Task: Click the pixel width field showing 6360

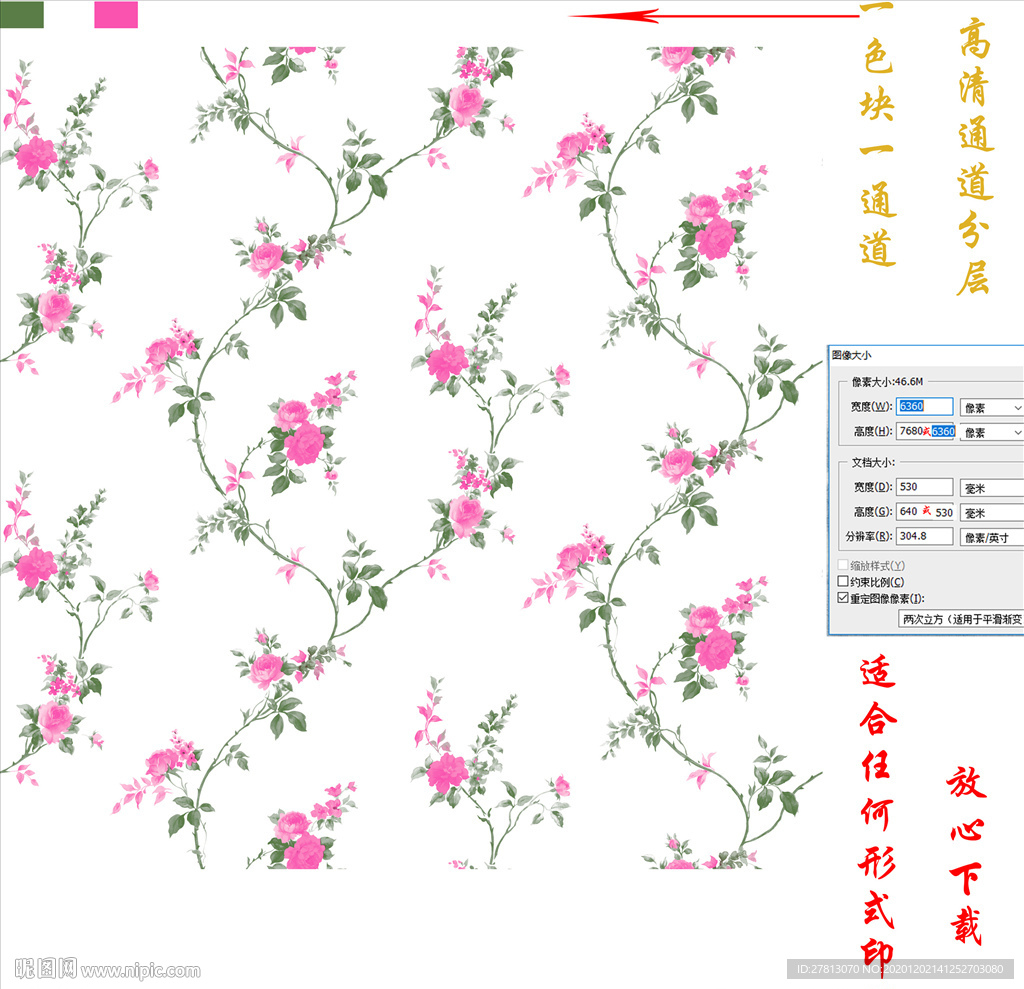Action: click(924, 407)
